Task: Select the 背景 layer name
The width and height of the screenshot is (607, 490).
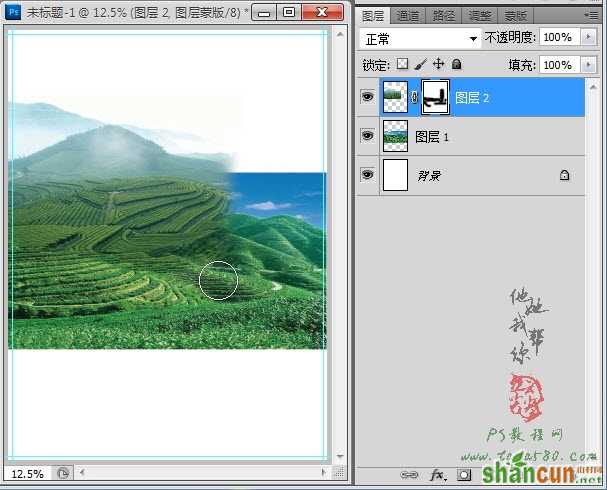Action: click(x=429, y=176)
